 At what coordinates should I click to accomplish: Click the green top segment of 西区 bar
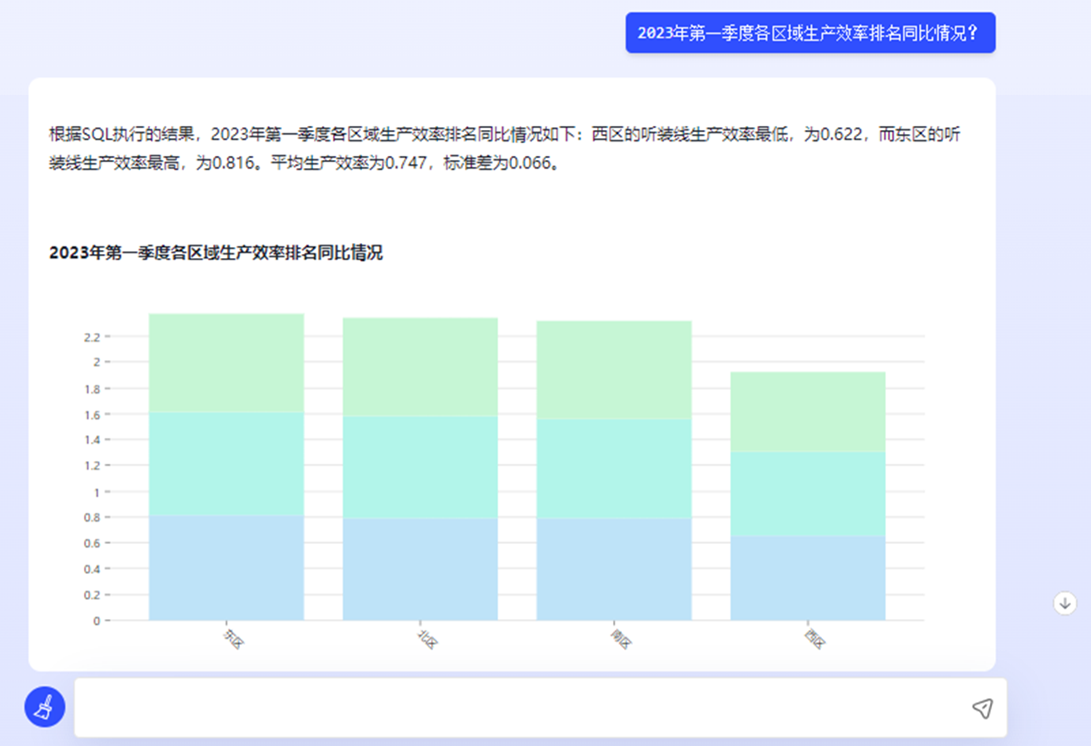pos(808,412)
